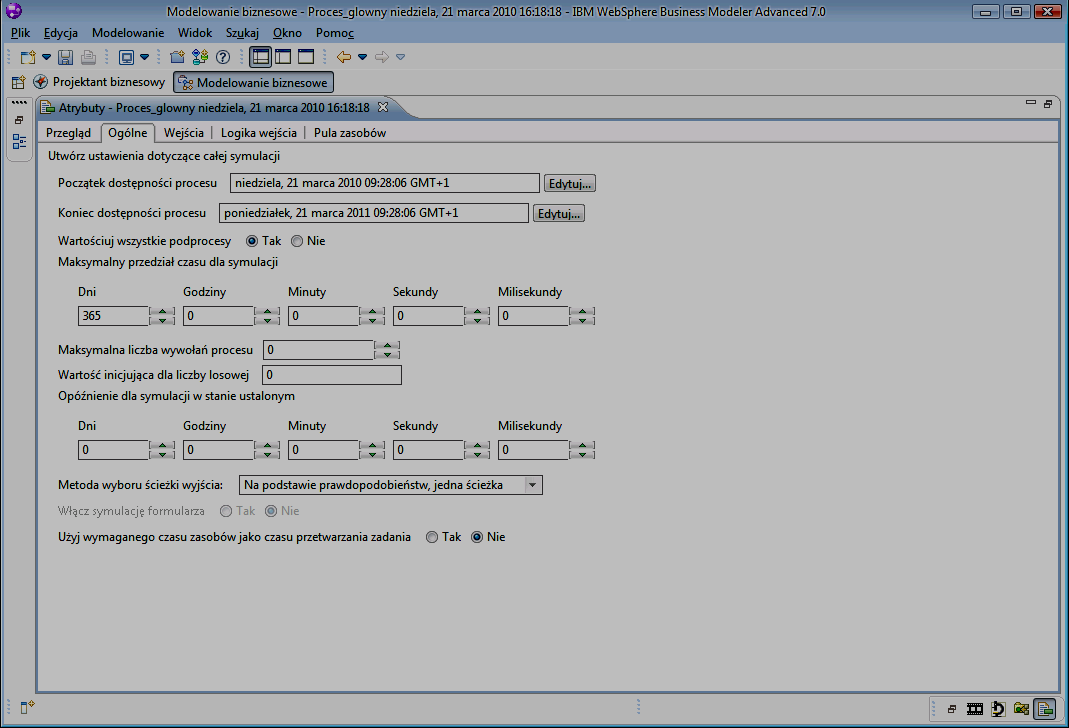Click the Dni field showing 365

pyautogui.click(x=113, y=316)
